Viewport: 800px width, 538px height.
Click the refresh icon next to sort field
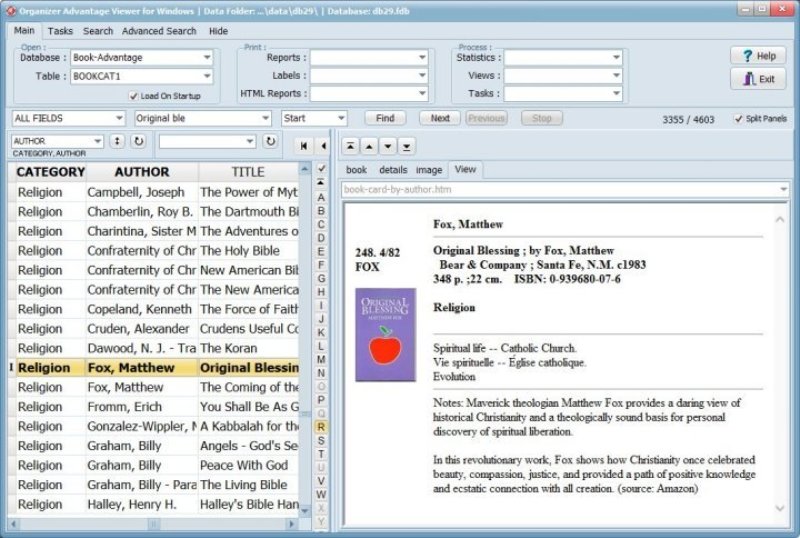coord(138,142)
